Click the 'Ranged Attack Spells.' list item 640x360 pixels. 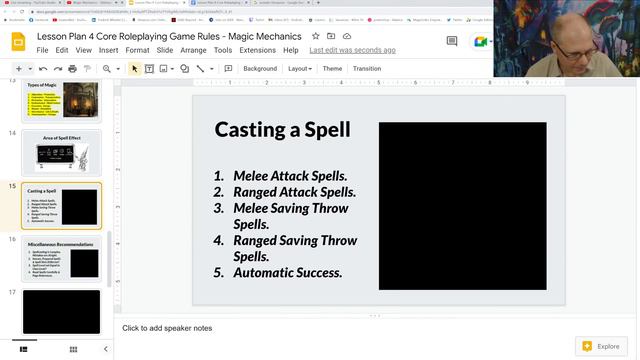point(294,192)
